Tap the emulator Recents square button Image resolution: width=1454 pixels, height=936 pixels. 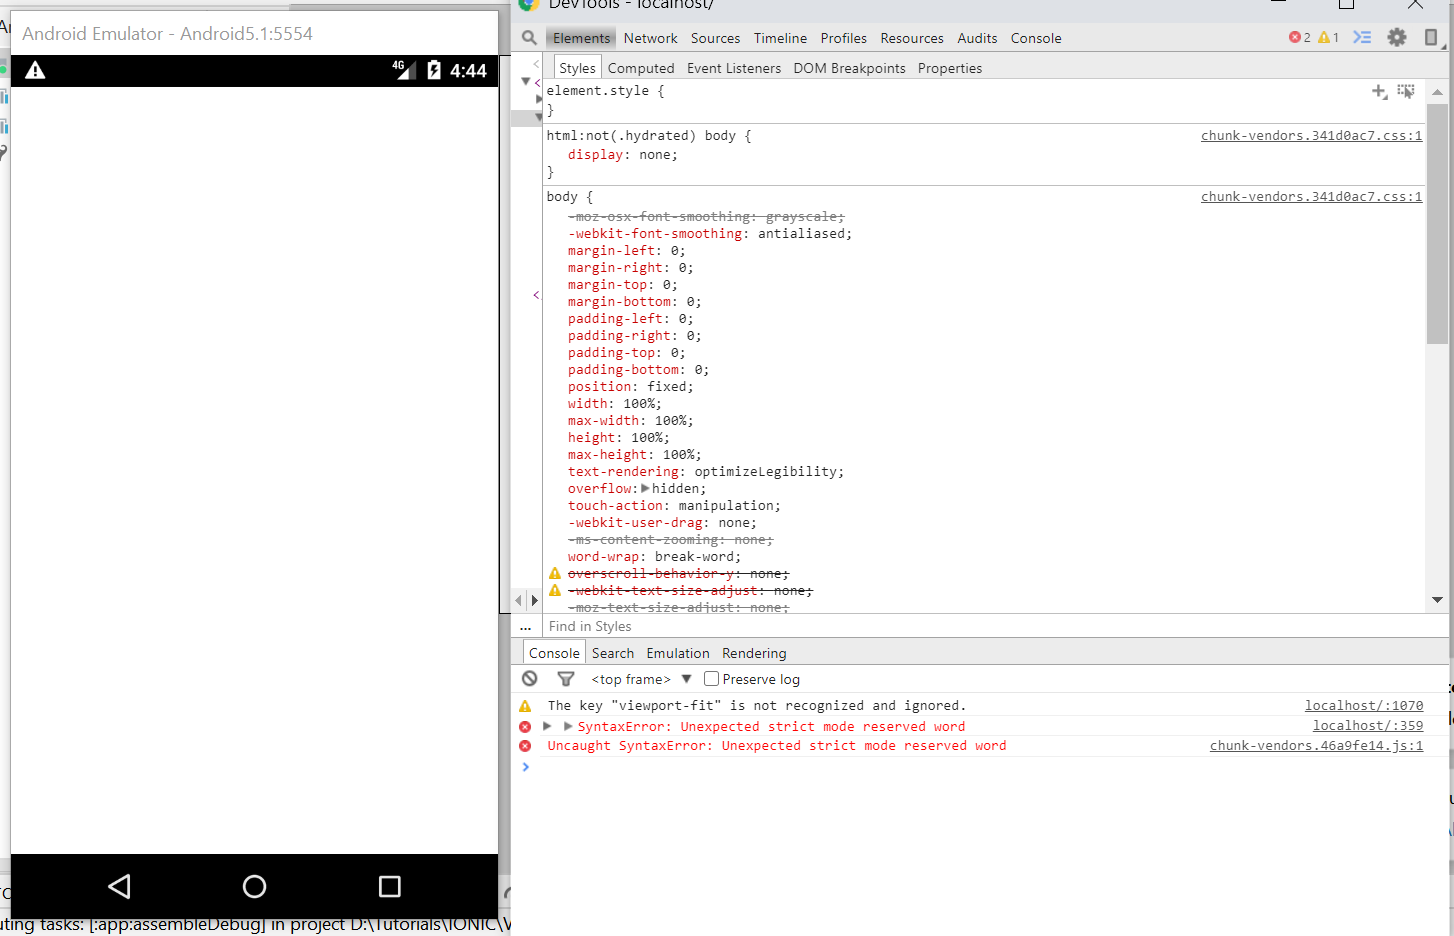[390, 886]
